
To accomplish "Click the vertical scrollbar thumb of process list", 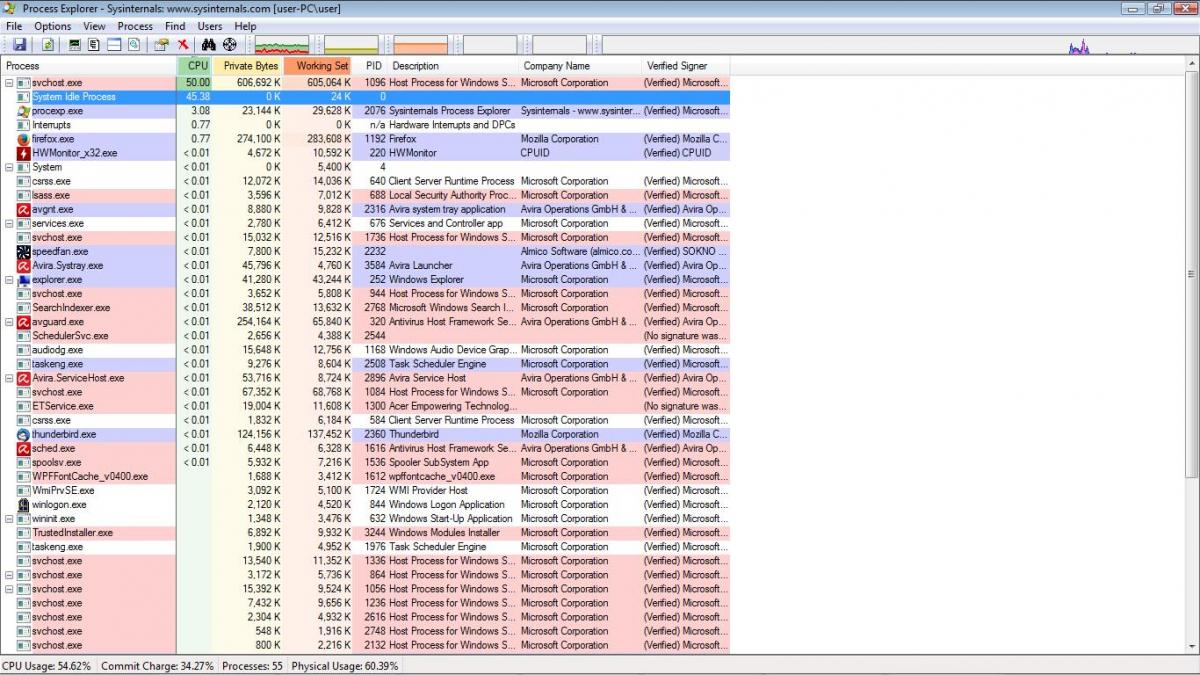I will pos(1192,273).
